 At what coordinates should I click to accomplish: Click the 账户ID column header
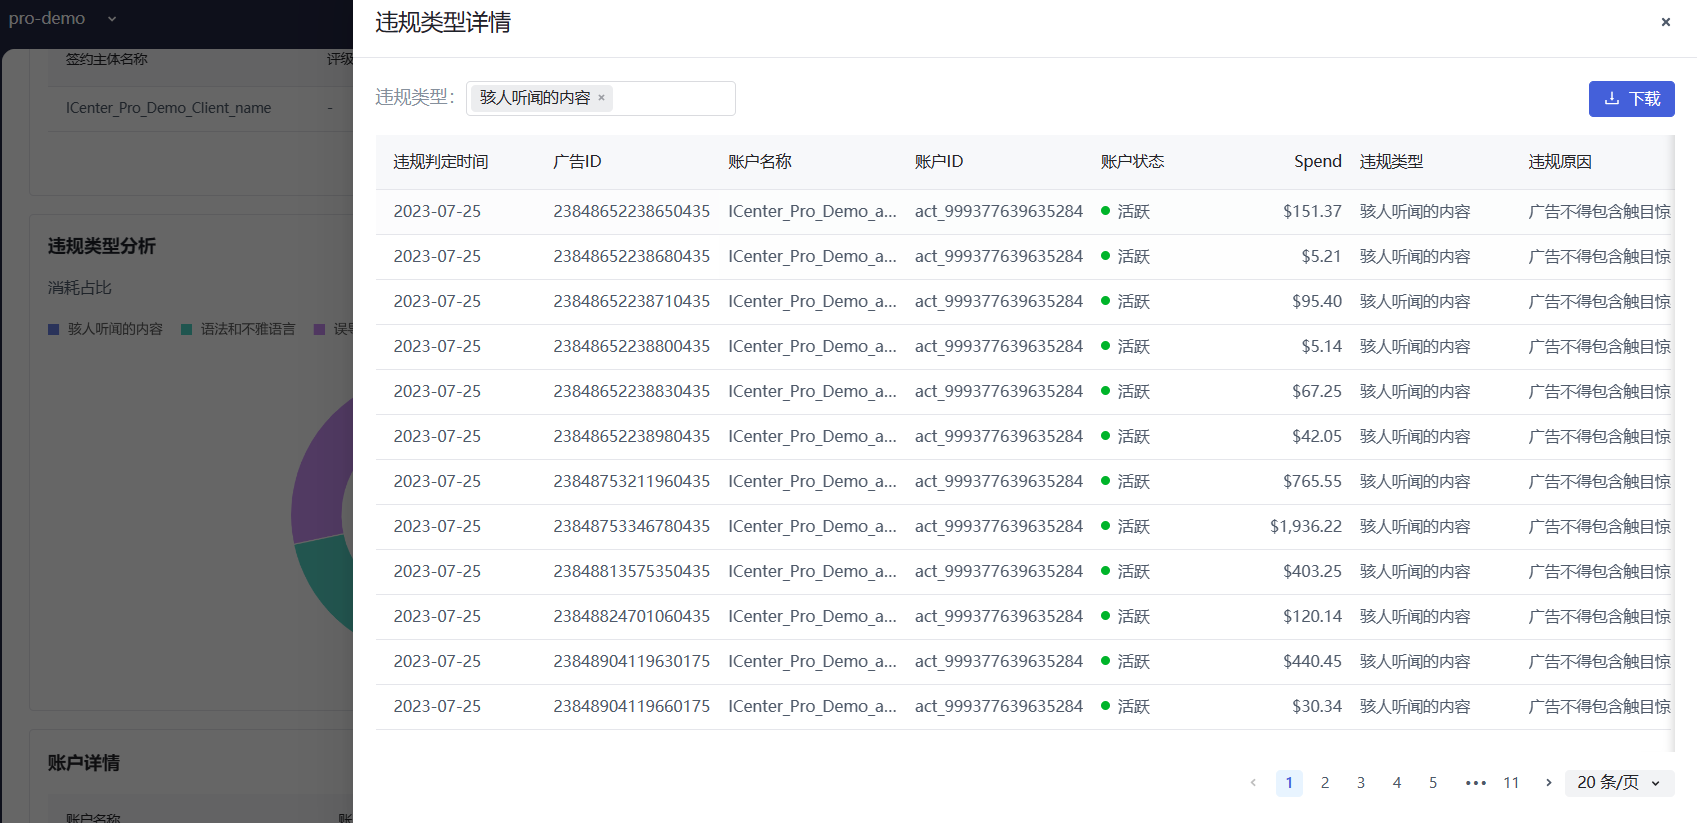tap(938, 162)
